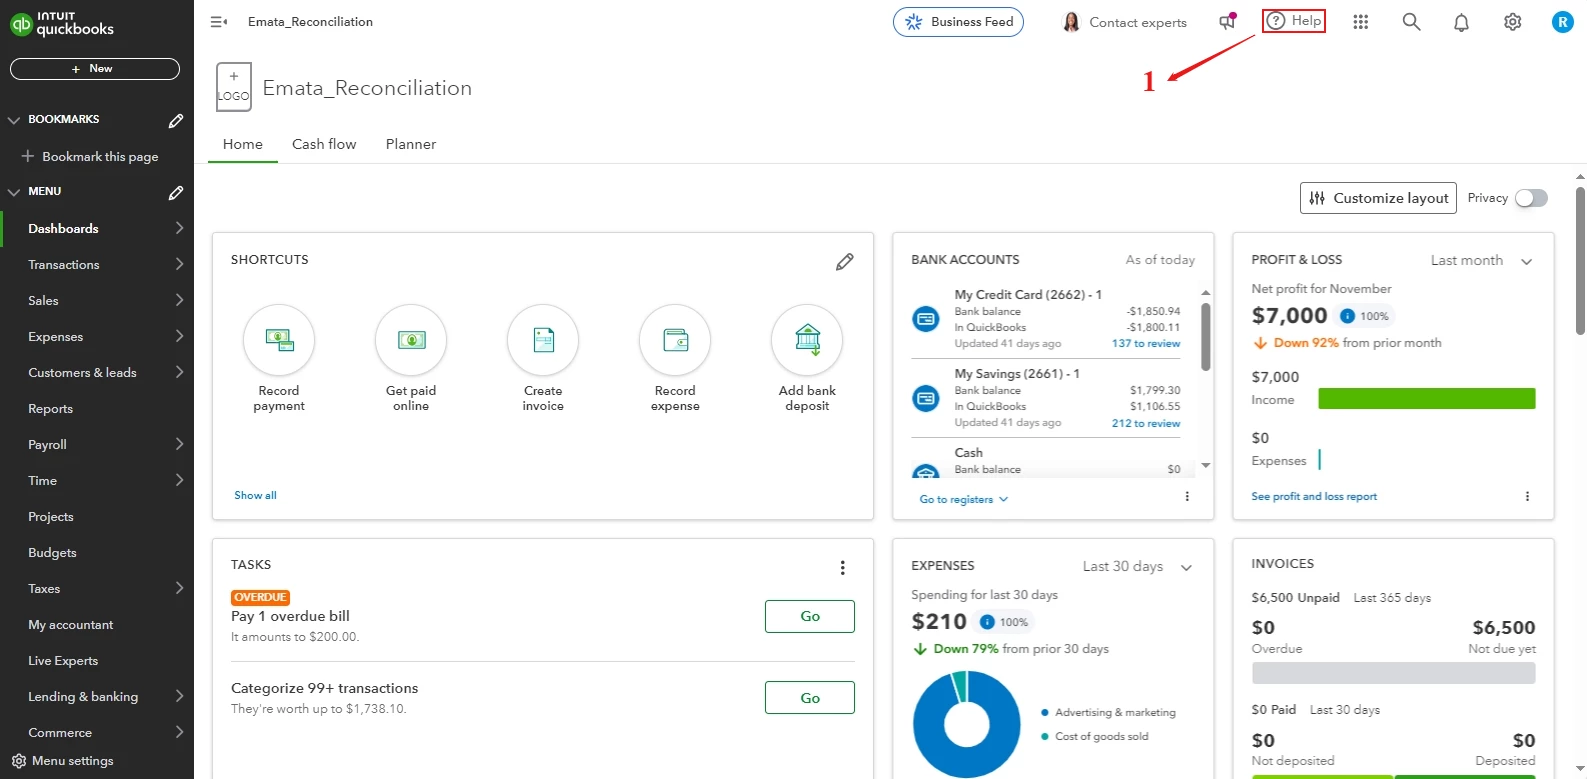Expand the Sales submenu arrow
This screenshot has height=779, width=1587.
(179, 300)
